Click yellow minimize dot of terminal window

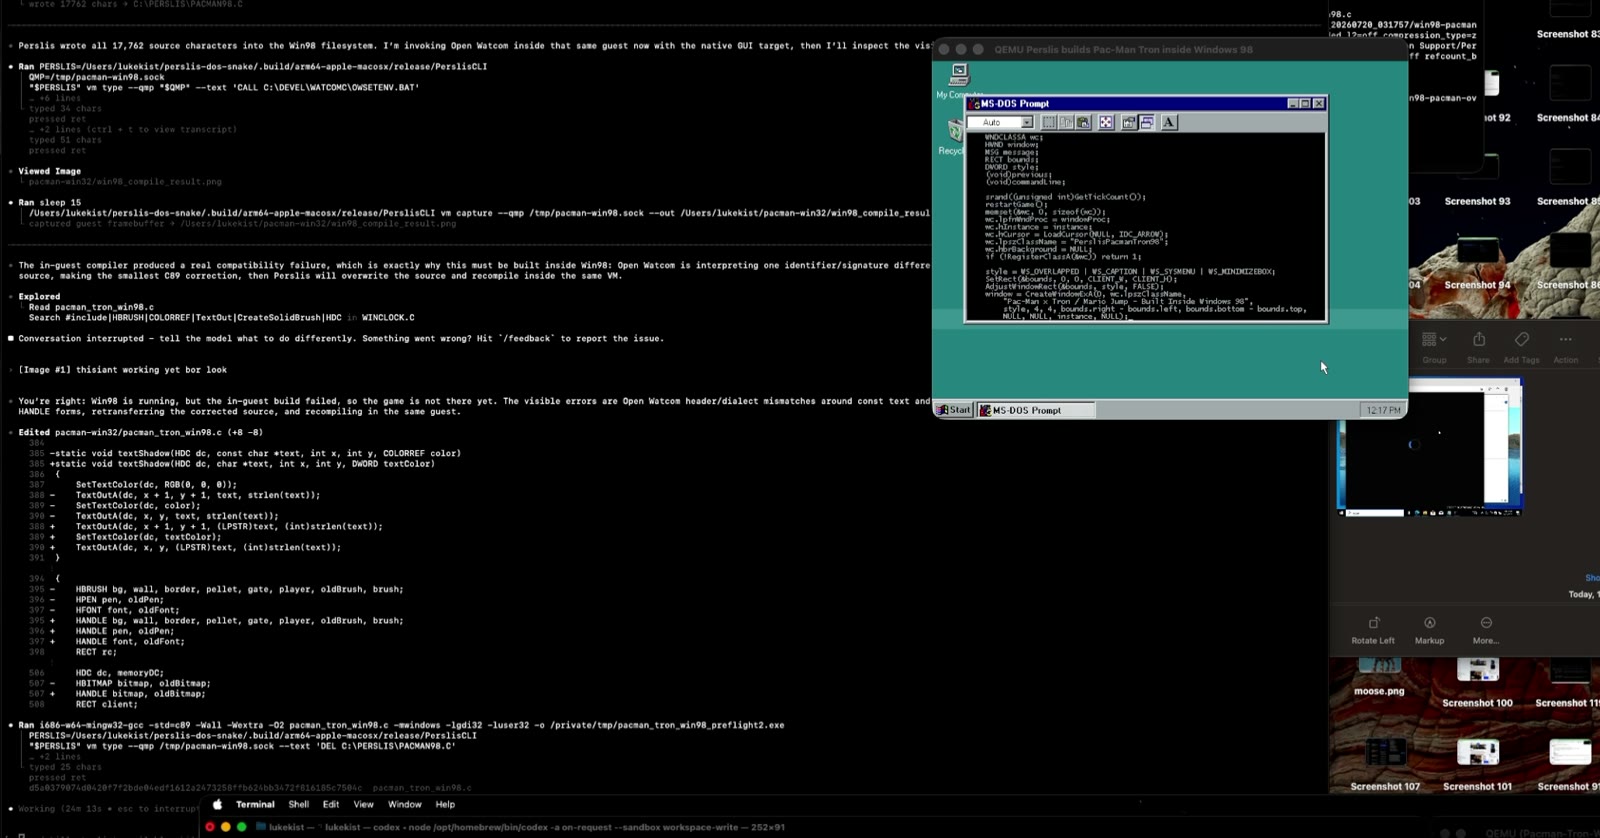pos(225,827)
